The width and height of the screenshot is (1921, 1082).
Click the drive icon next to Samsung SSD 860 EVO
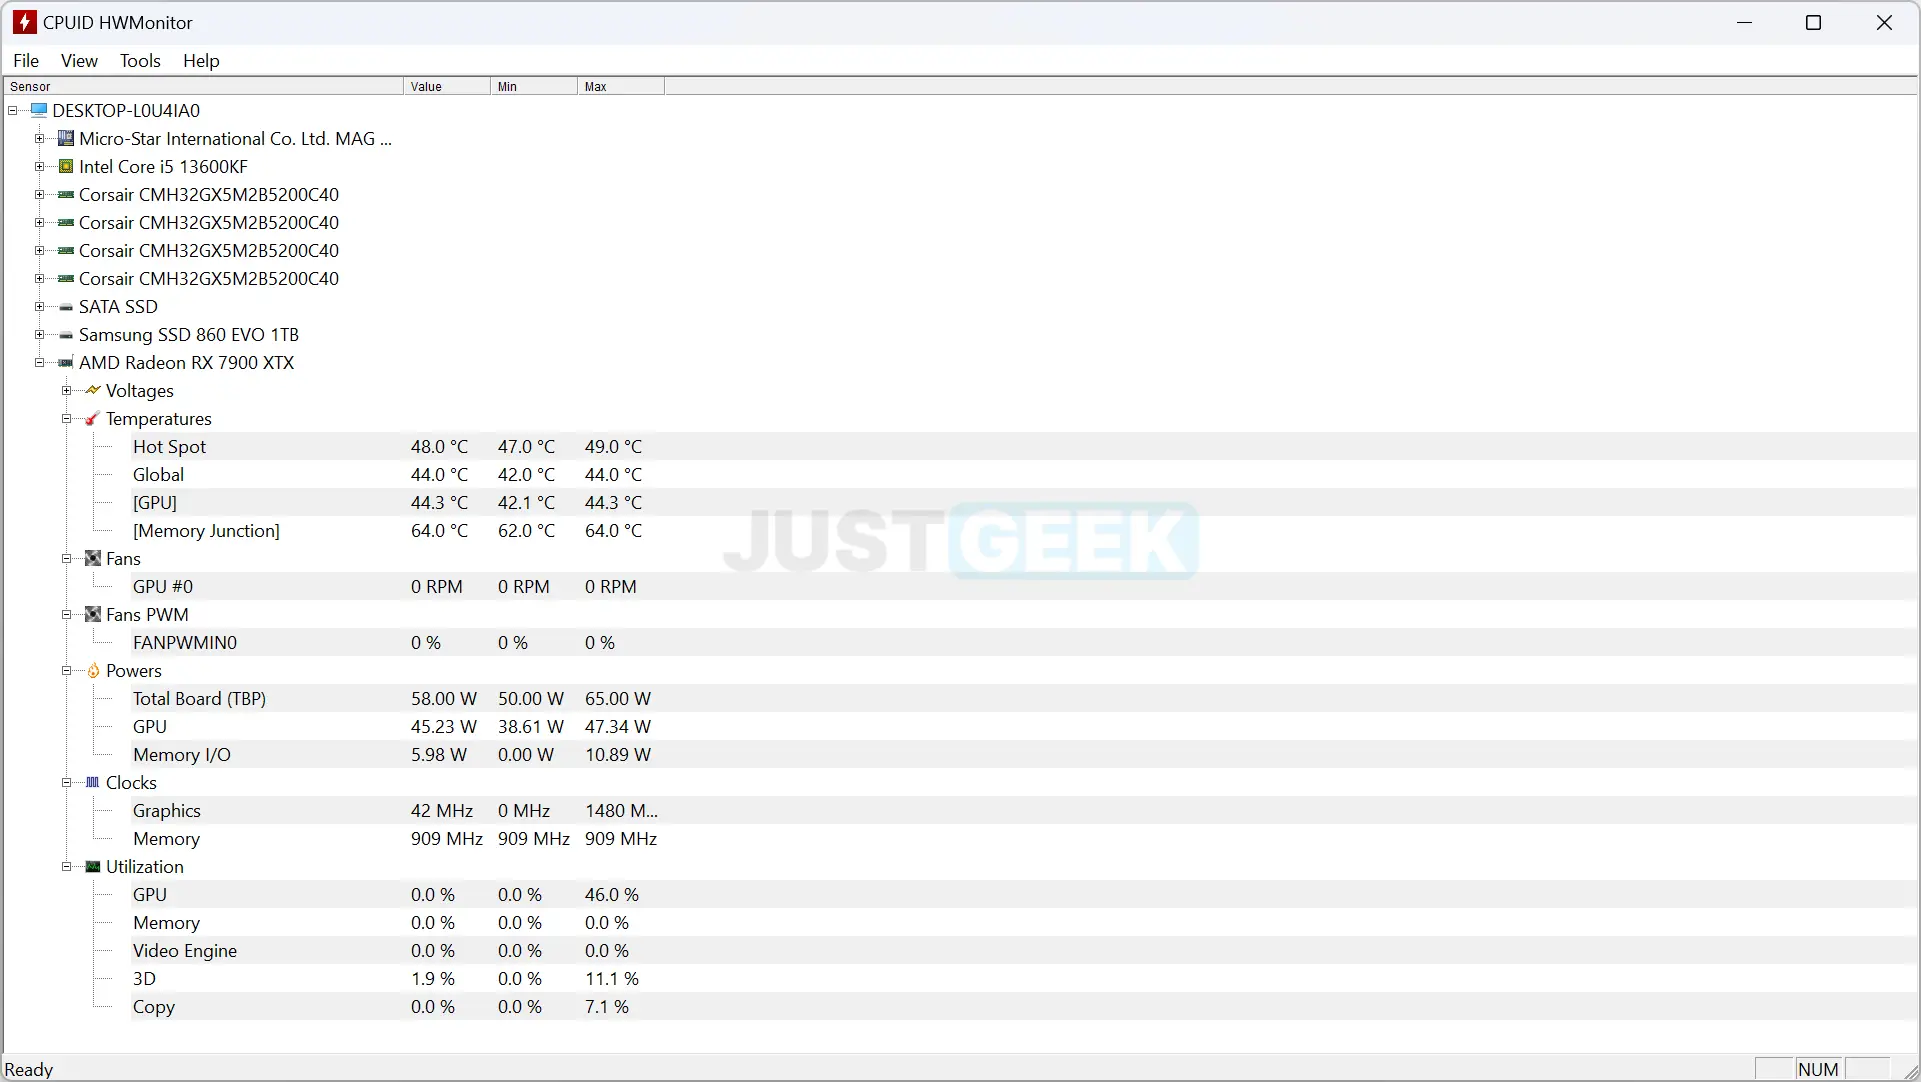[66, 335]
